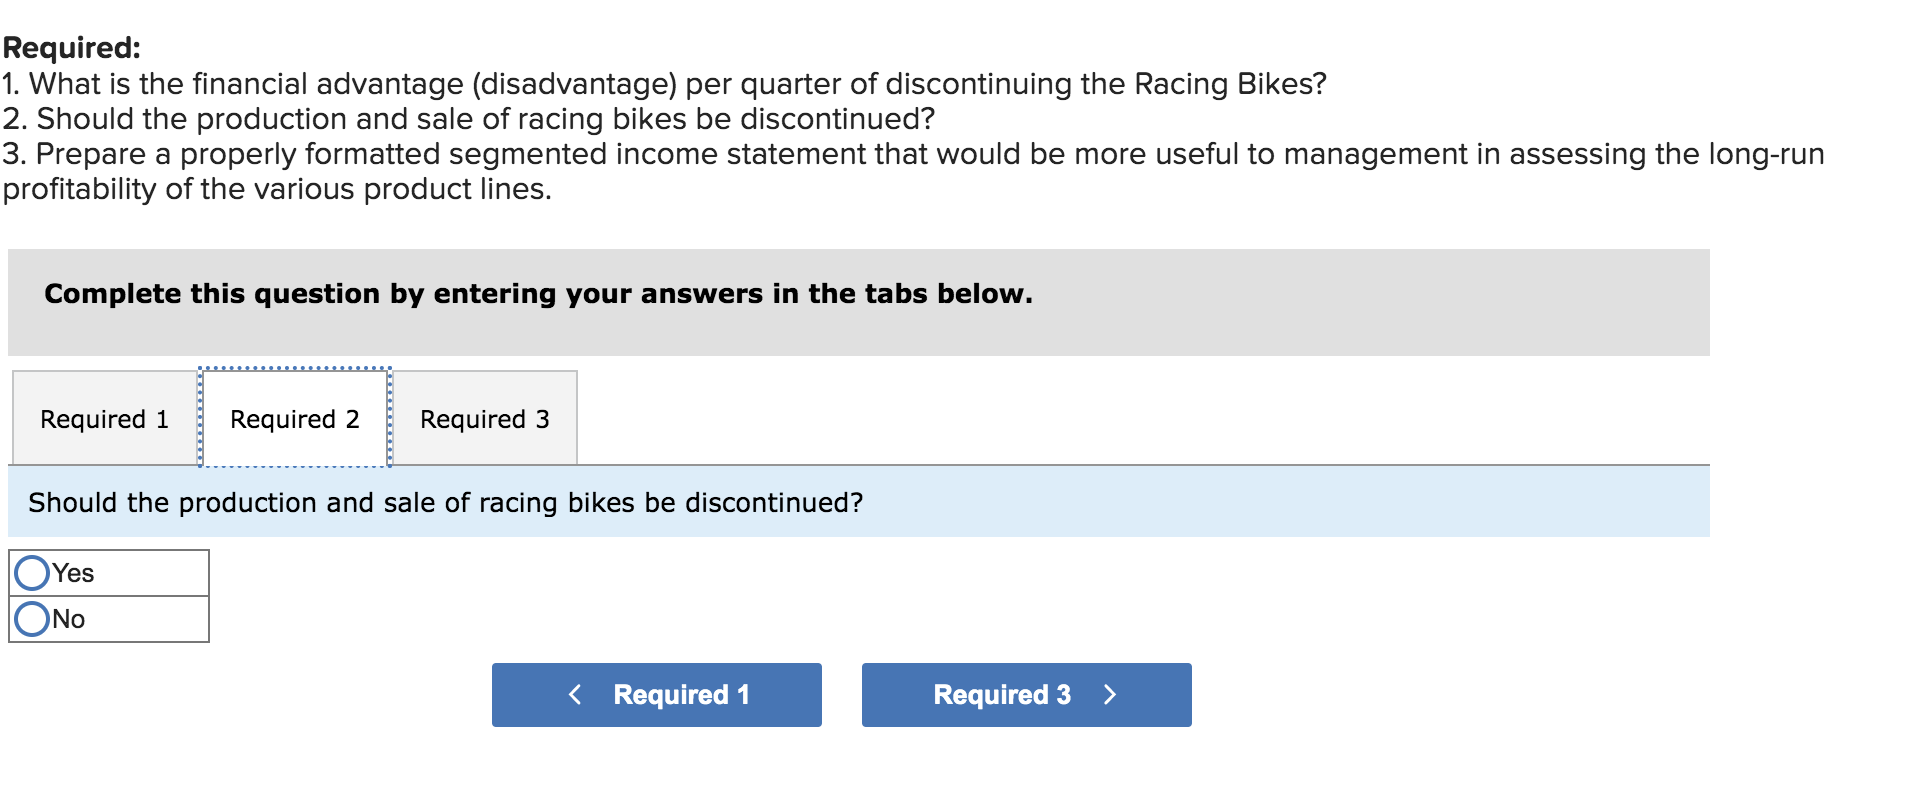Click requirement 3 about the segmented income statement
This screenshot has height=802, width=1930.
tap(912, 154)
